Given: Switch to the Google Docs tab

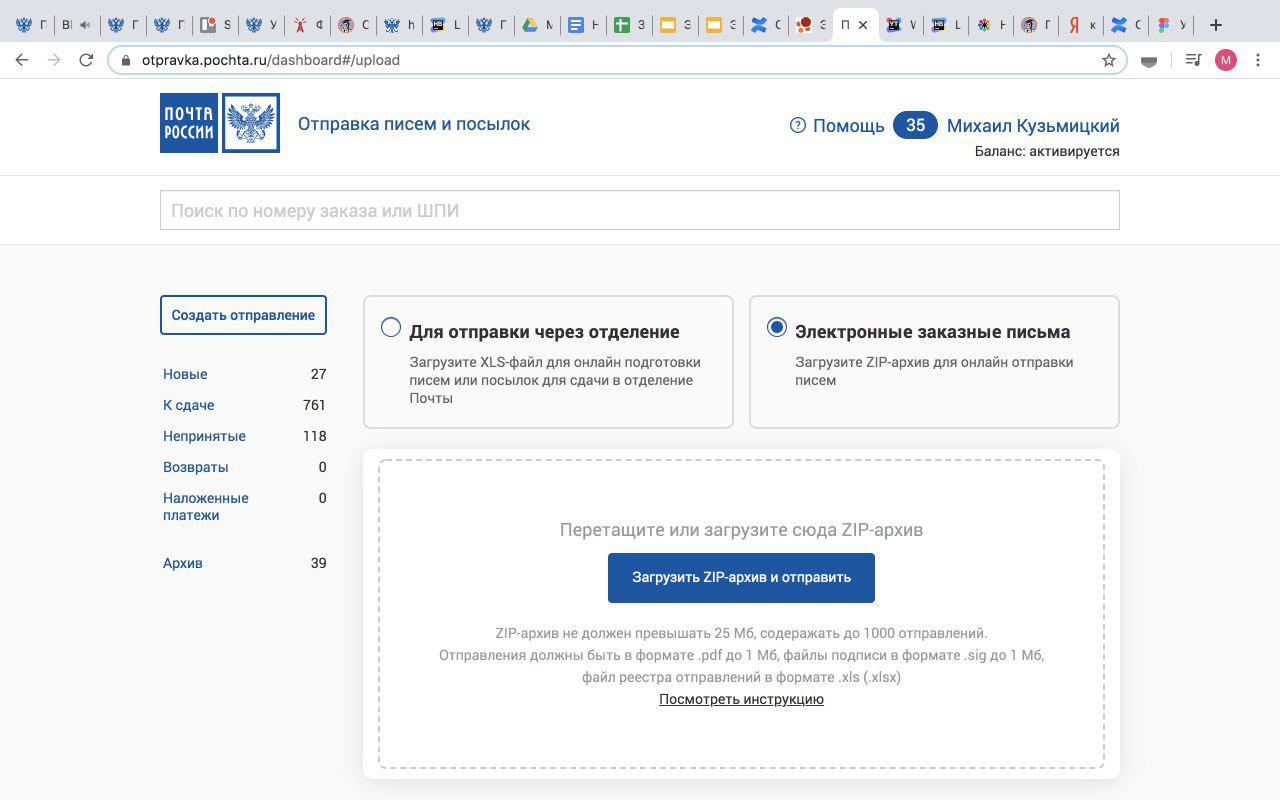Looking at the screenshot, I should coord(575,25).
